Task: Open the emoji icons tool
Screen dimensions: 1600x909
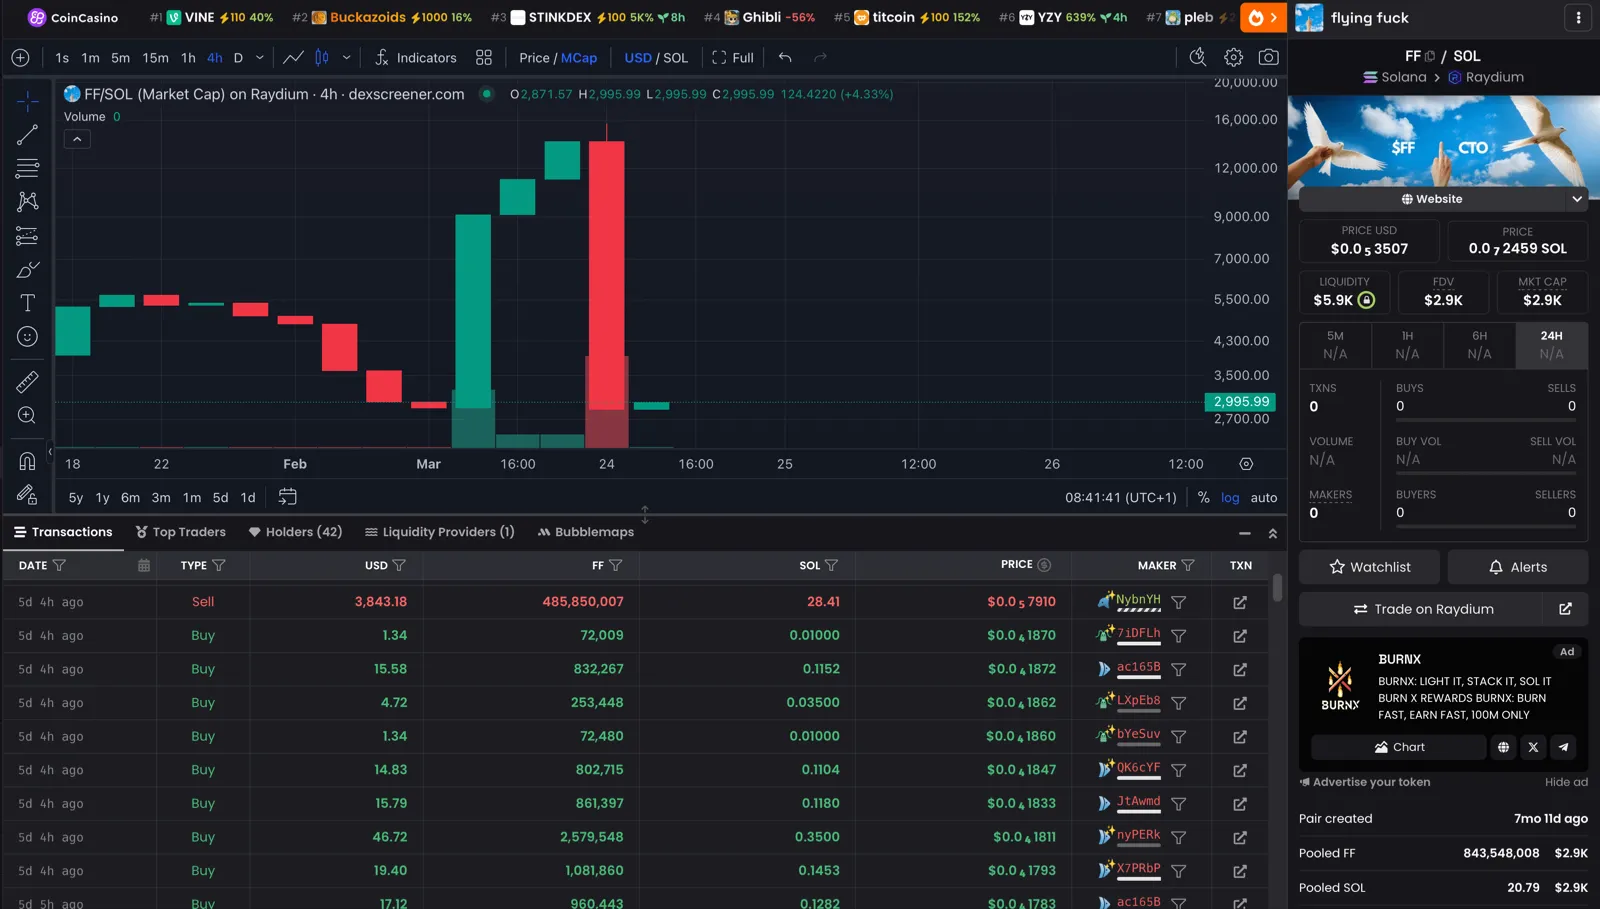Action: click(27, 337)
